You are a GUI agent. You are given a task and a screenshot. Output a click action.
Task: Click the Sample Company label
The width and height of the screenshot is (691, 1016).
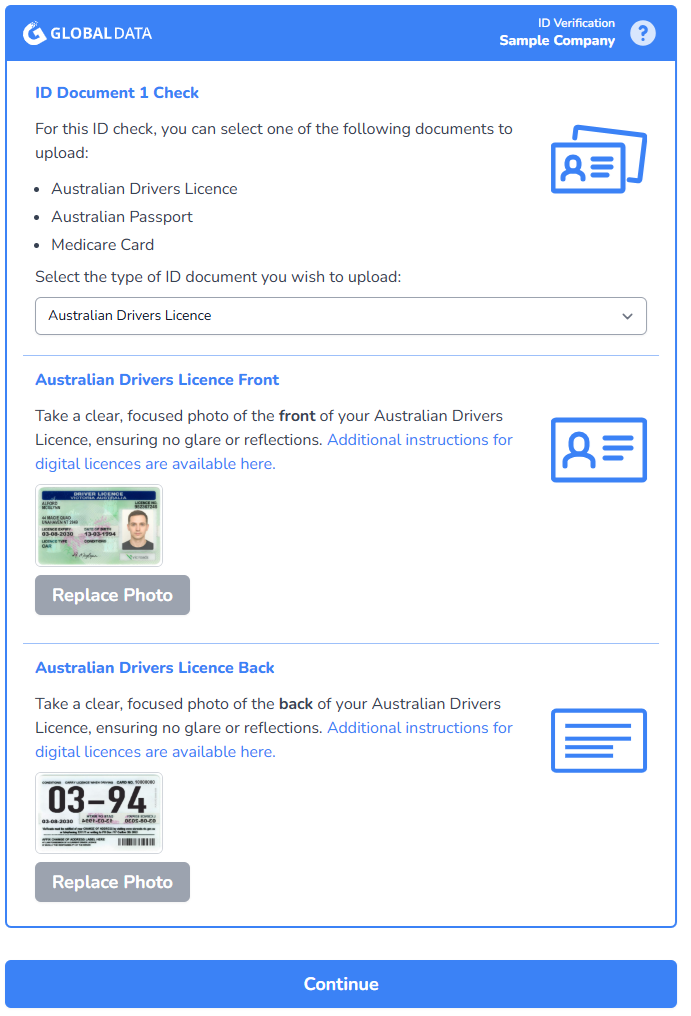tap(557, 41)
